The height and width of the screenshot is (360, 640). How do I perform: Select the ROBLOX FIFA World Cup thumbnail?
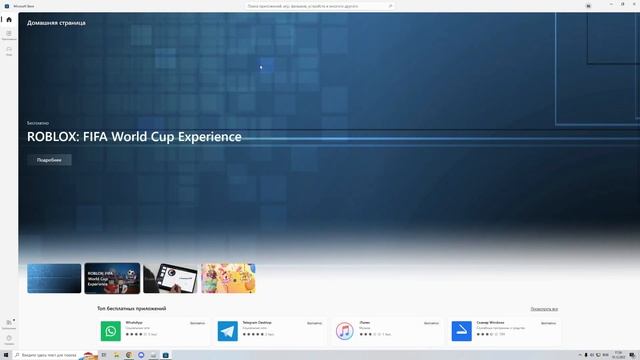point(112,278)
